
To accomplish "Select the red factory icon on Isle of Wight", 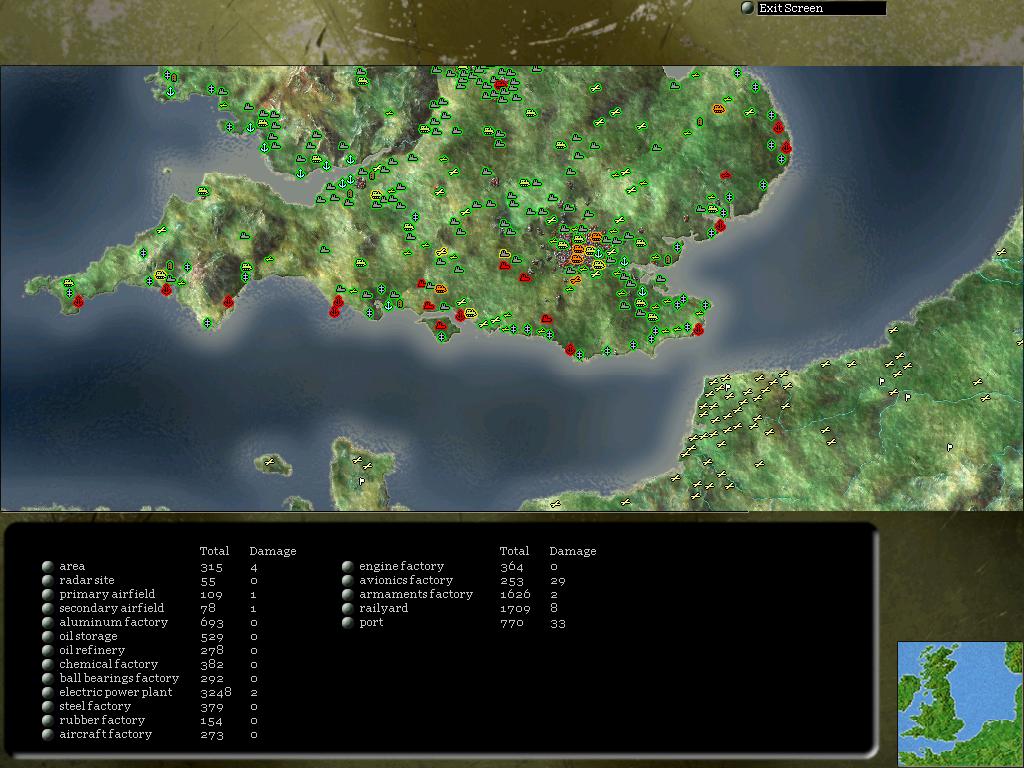I will tap(441, 325).
